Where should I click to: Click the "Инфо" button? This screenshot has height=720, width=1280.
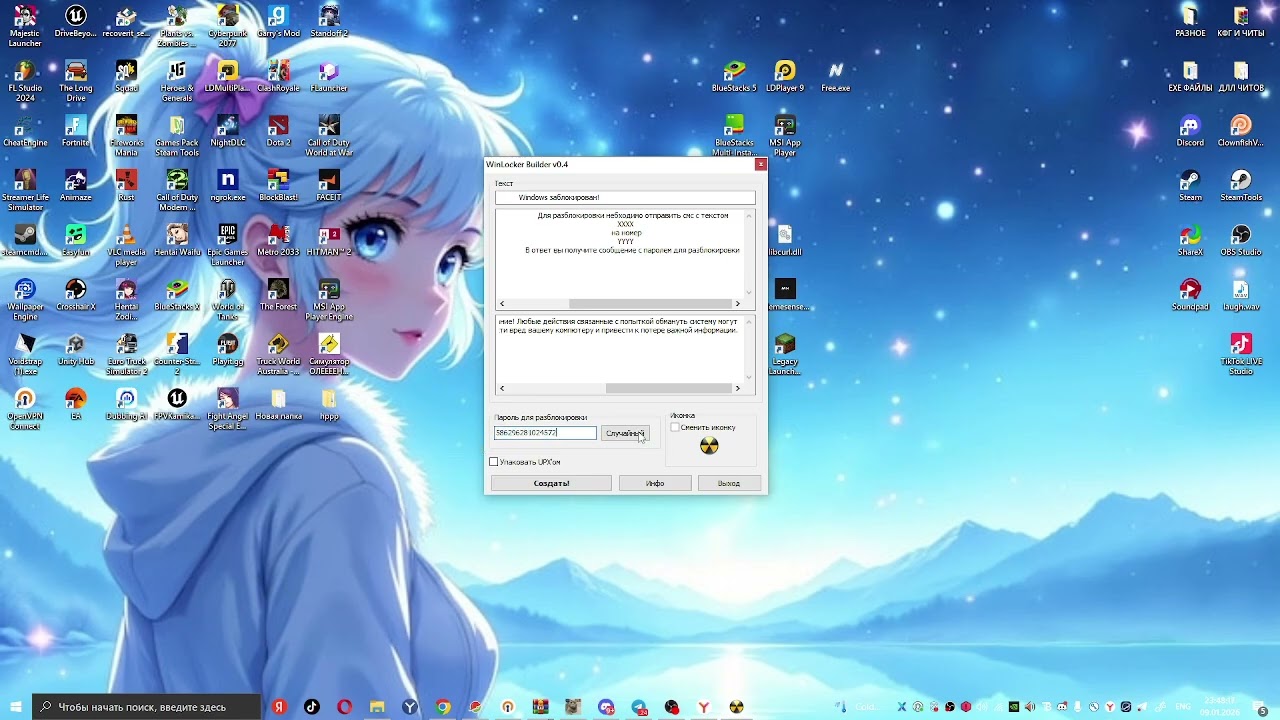coord(655,483)
